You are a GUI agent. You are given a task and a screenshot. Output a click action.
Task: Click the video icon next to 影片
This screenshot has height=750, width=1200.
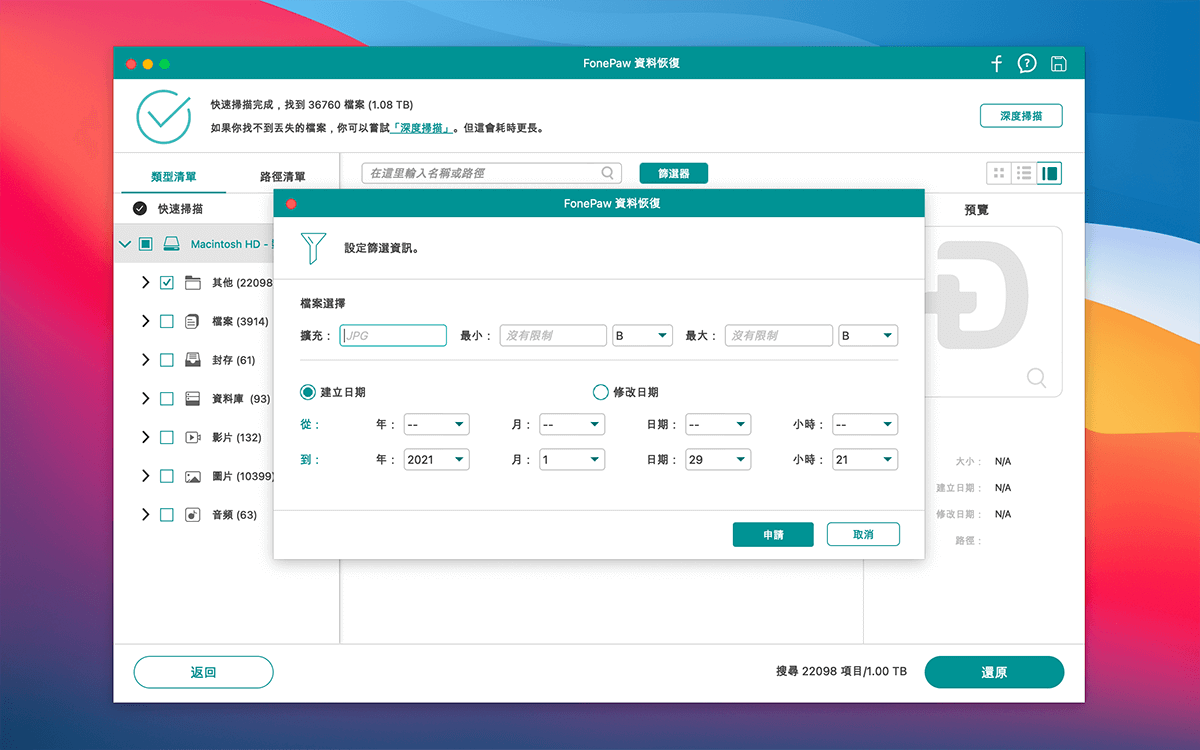click(193, 437)
